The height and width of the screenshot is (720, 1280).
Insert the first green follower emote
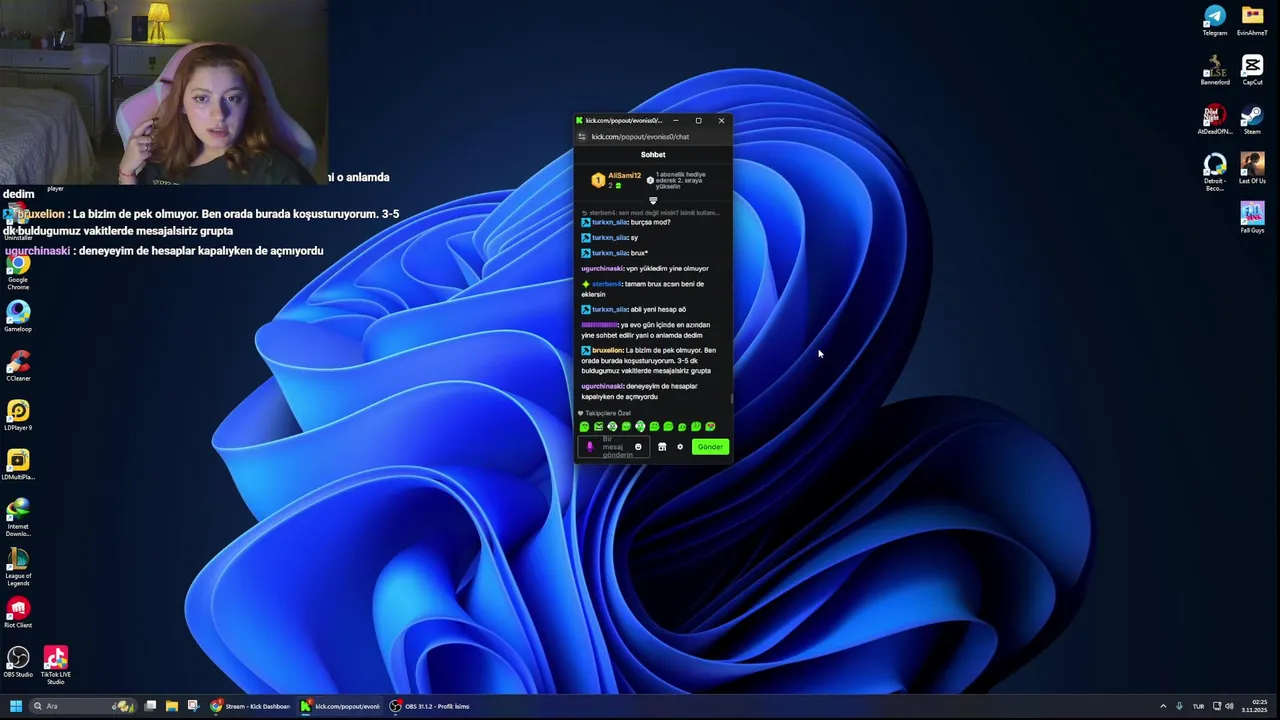584,427
